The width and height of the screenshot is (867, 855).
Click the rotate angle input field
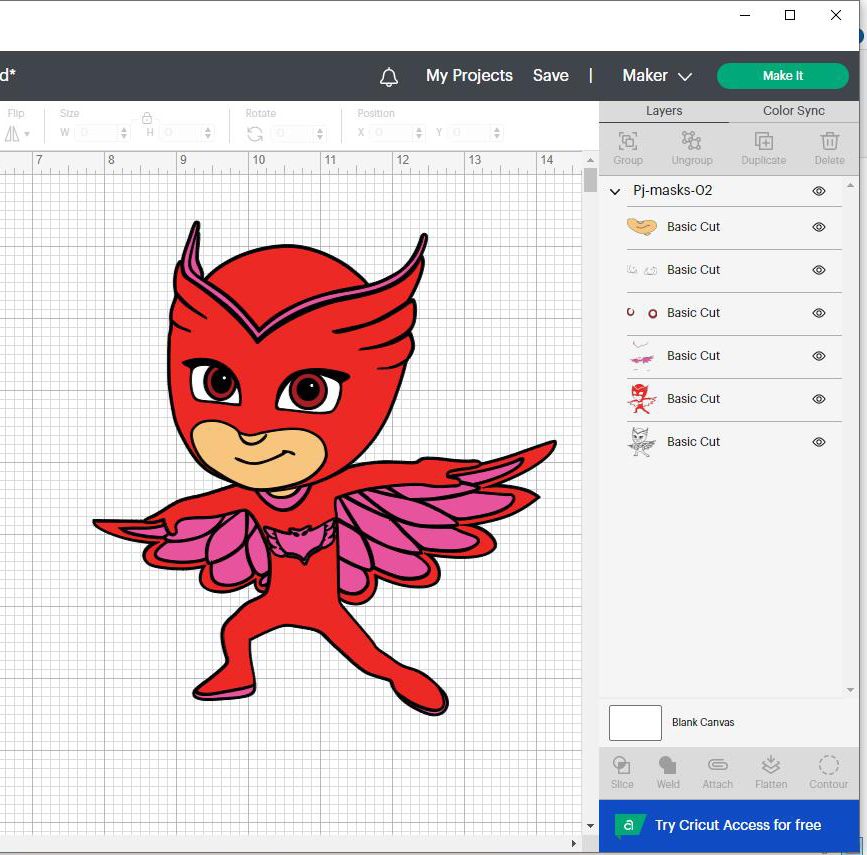pyautogui.click(x=294, y=133)
